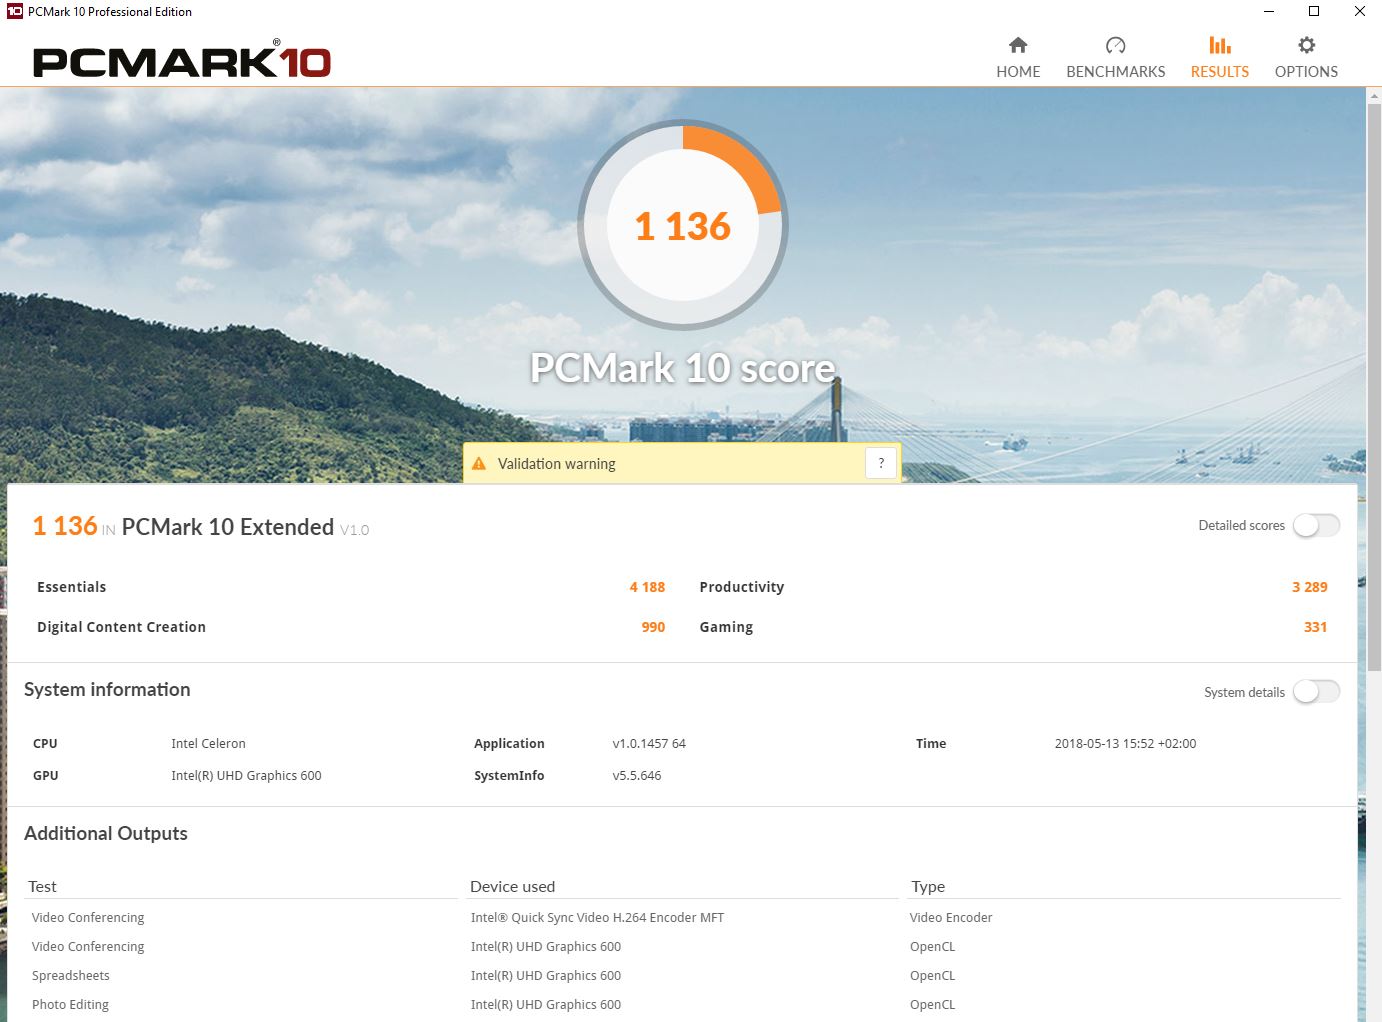The image size is (1382, 1022).
Task: Click the Device used column header
Action: tap(512, 886)
